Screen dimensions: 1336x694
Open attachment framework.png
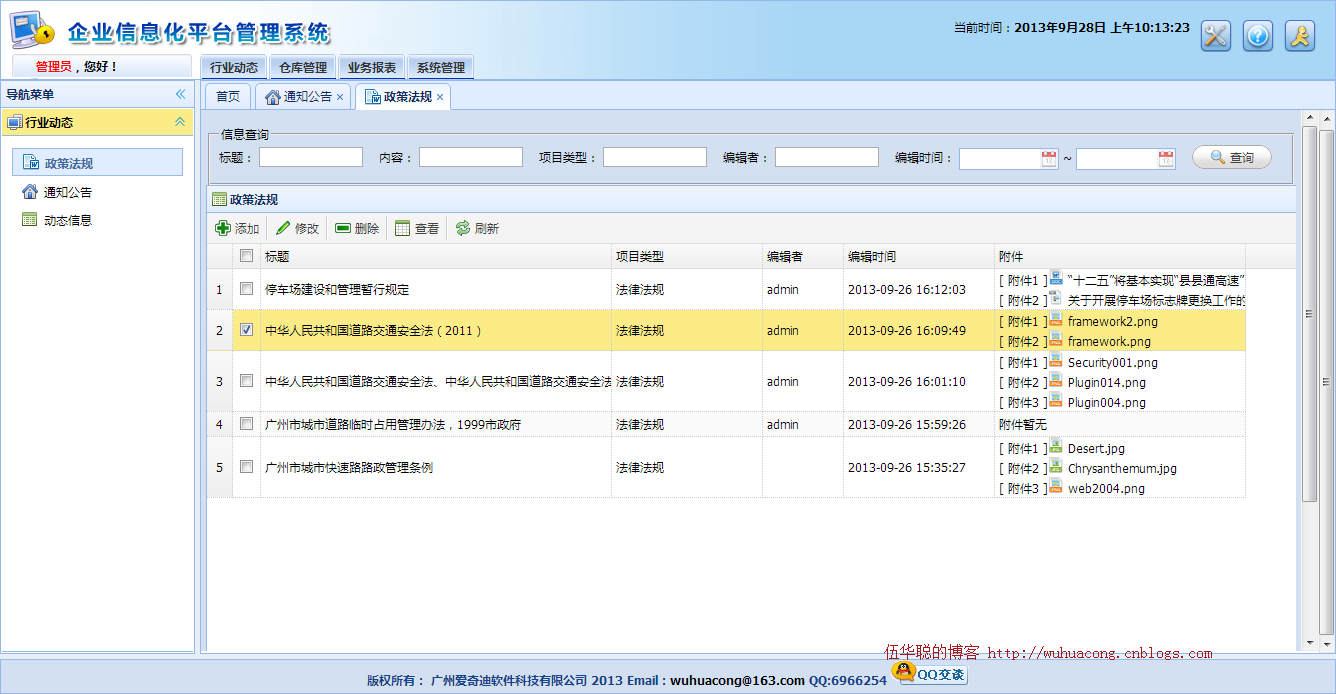[x=1109, y=341]
